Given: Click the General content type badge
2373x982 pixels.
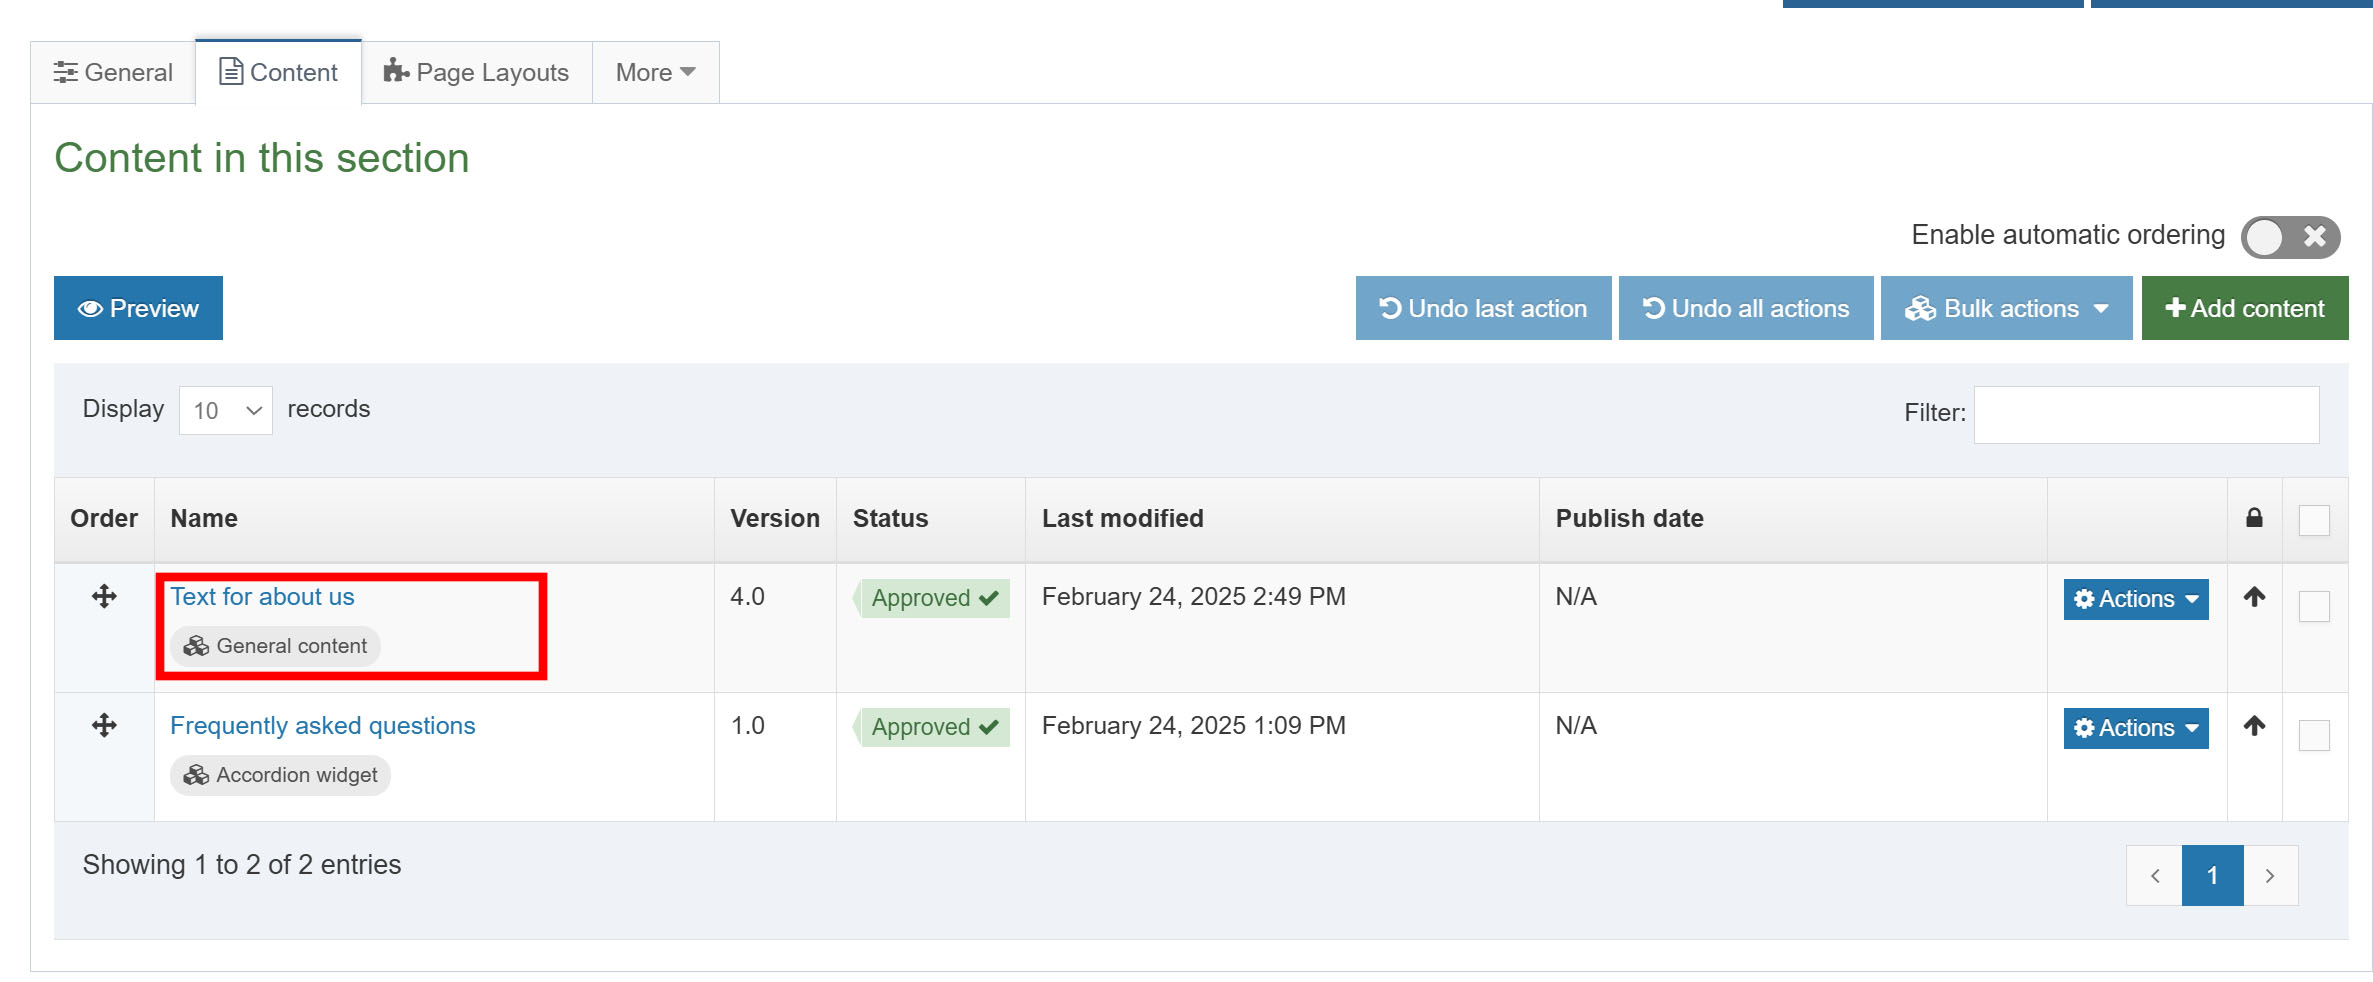Looking at the screenshot, I should pyautogui.click(x=276, y=646).
